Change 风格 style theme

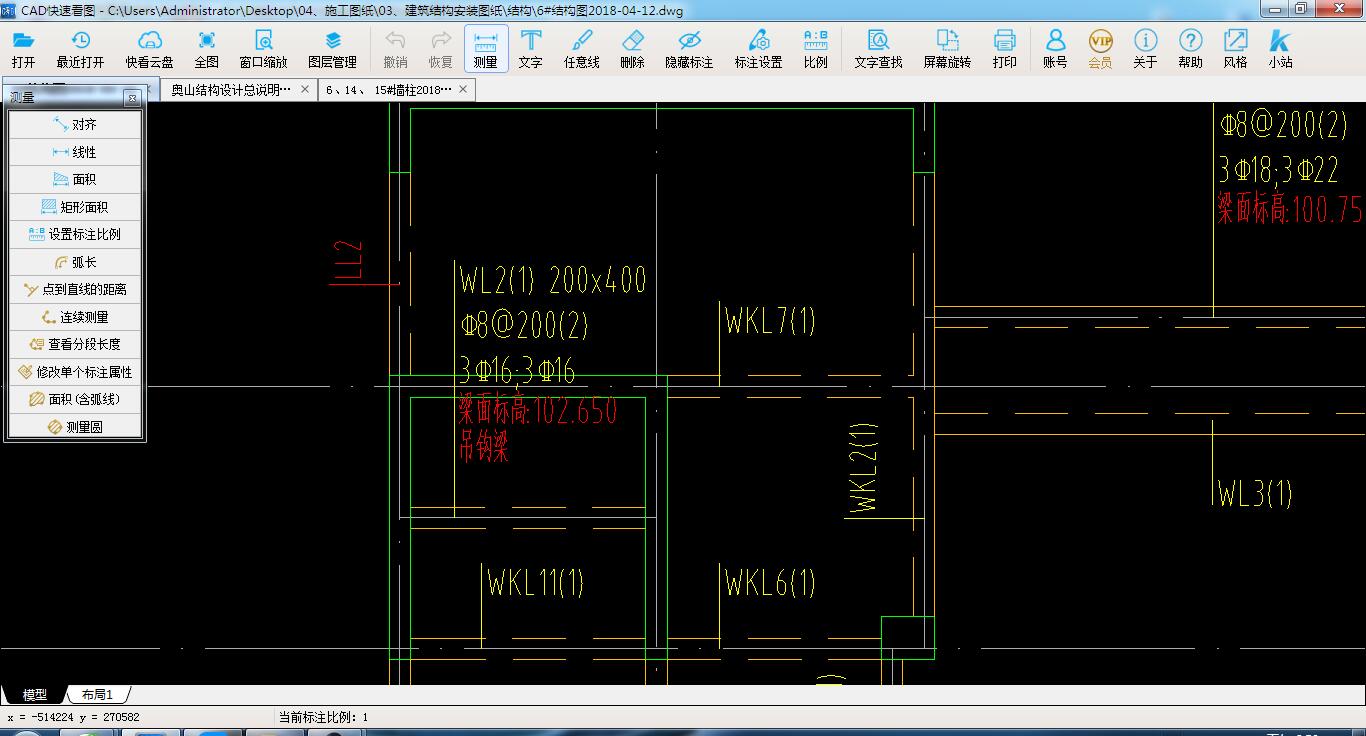[x=1235, y=49]
